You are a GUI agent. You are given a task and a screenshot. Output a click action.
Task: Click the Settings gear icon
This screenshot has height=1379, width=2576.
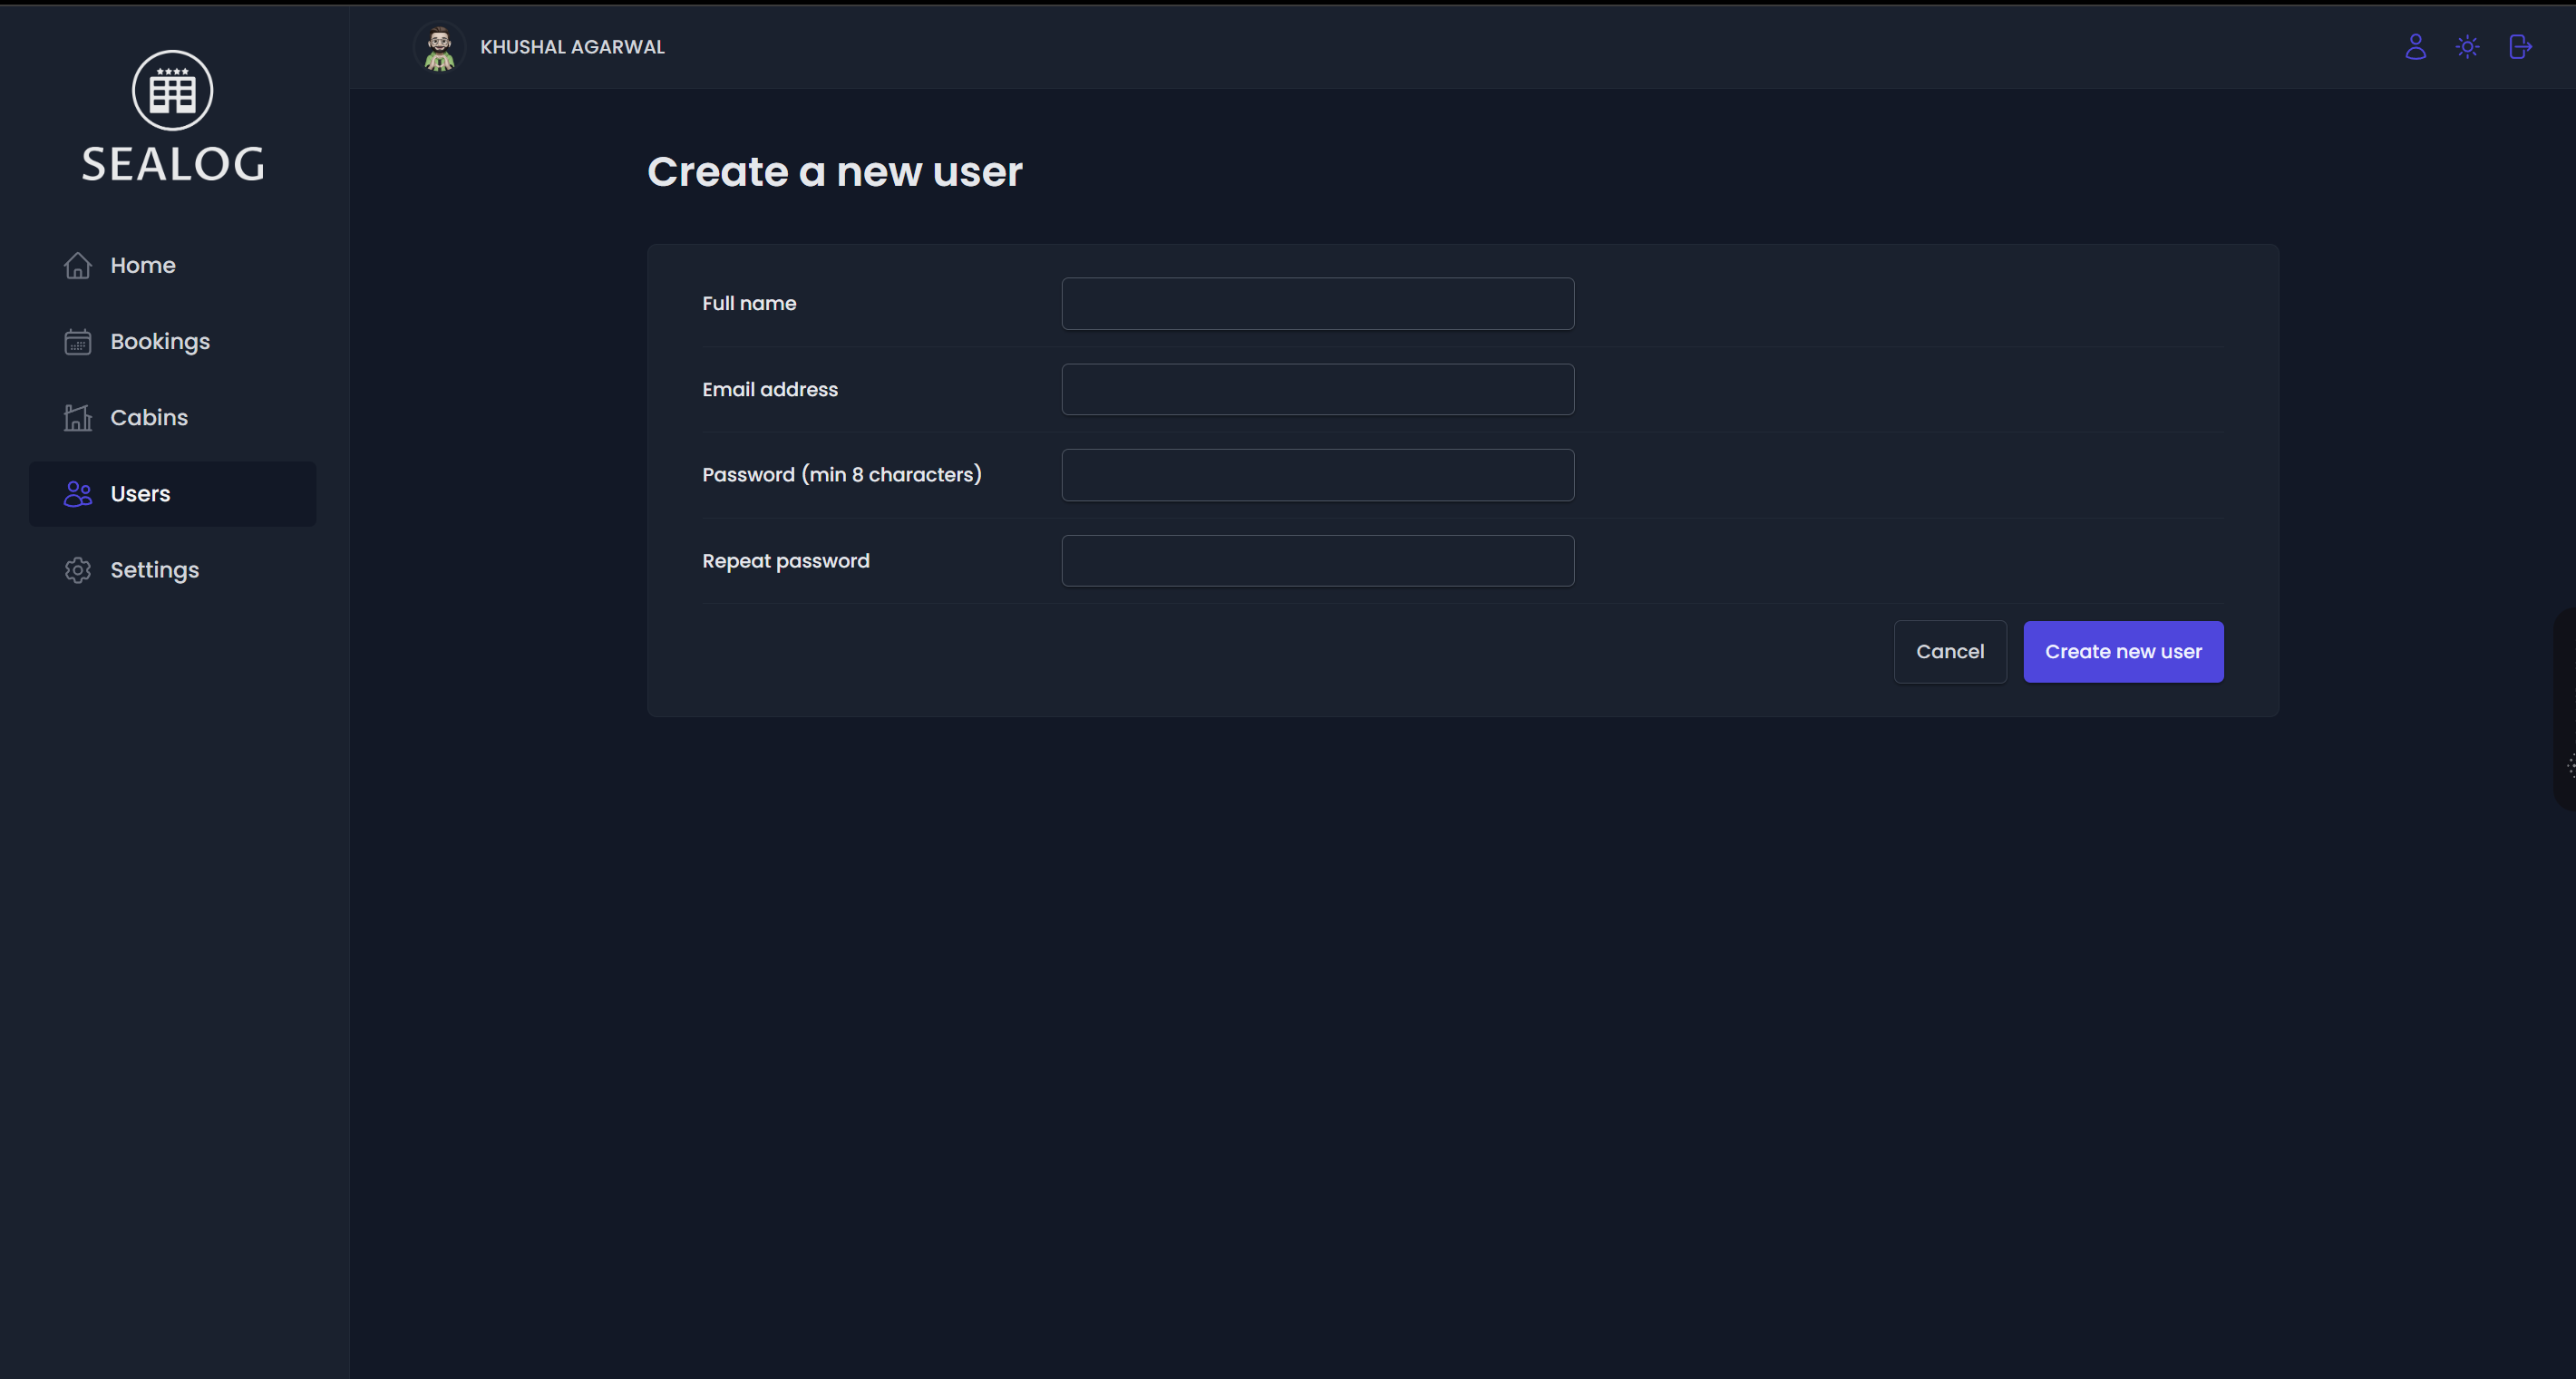[78, 570]
